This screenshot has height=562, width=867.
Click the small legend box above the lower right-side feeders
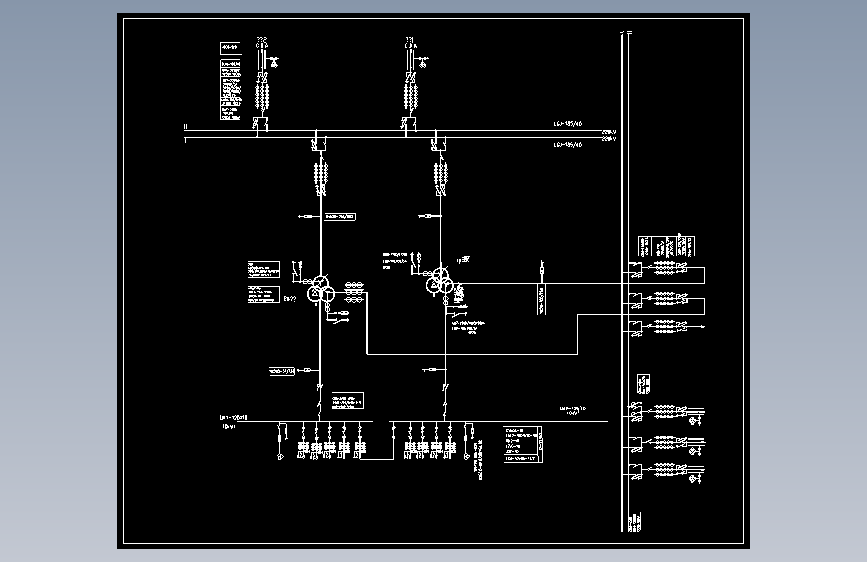[x=643, y=383]
